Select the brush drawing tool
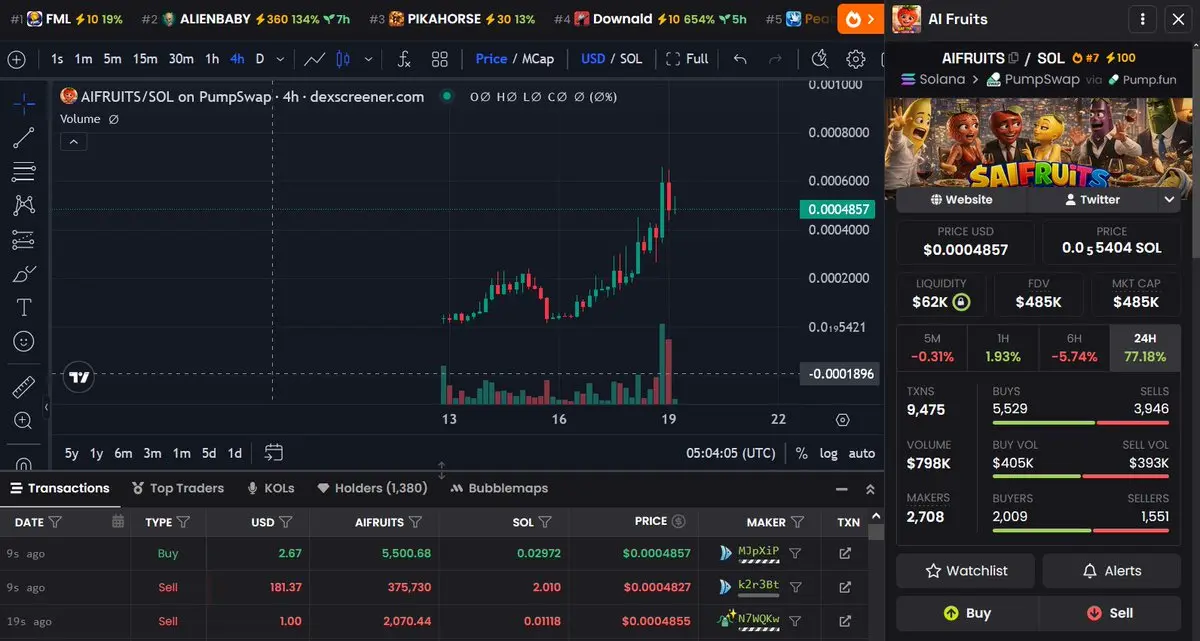 pyautogui.click(x=24, y=274)
